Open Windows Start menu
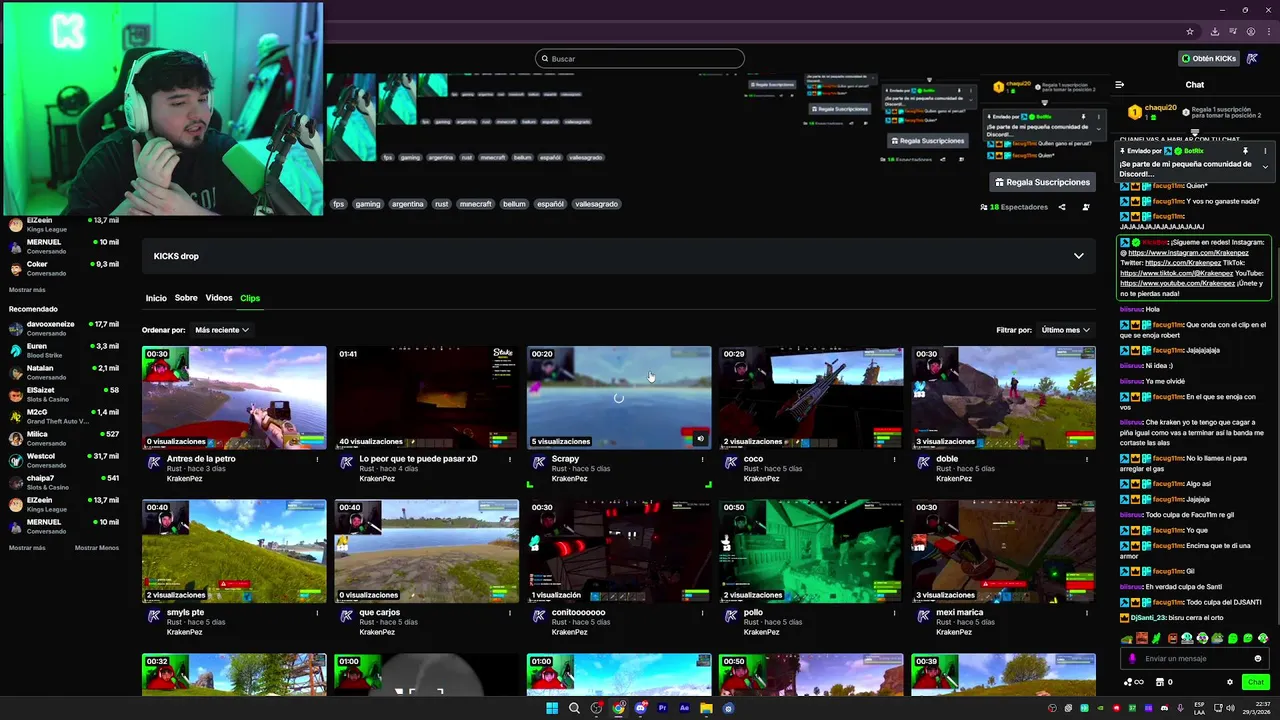The height and width of the screenshot is (720, 1280). click(551, 708)
